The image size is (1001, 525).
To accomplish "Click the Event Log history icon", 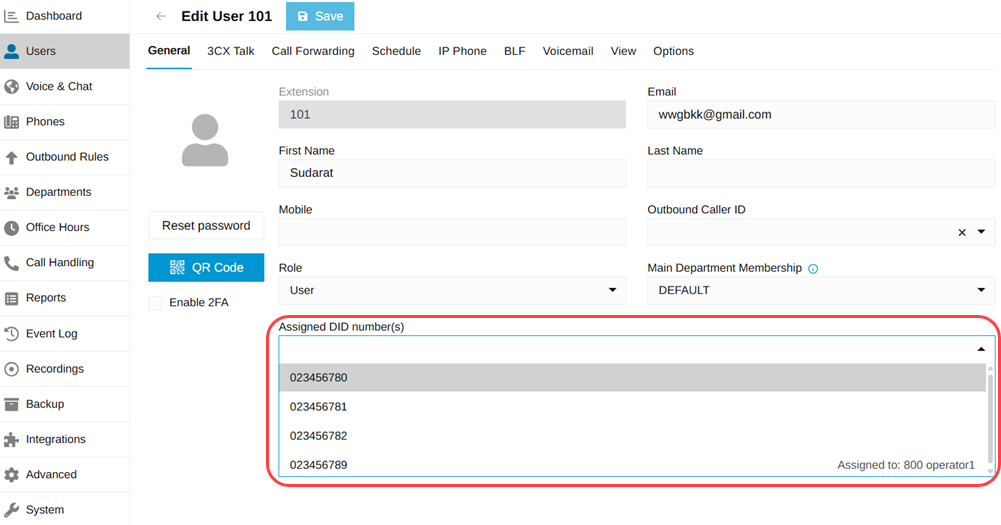I will coord(11,333).
